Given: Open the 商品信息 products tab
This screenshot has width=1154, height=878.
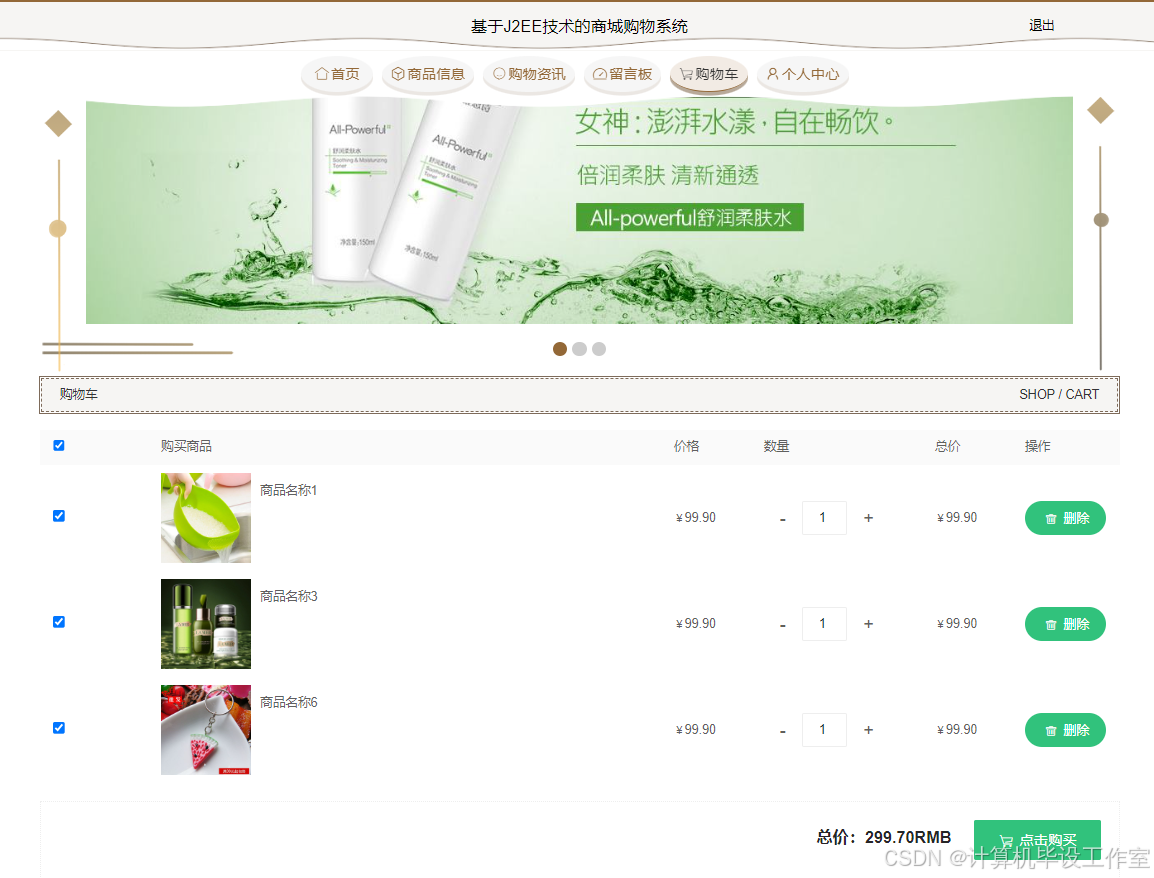Looking at the screenshot, I should tap(428, 74).
